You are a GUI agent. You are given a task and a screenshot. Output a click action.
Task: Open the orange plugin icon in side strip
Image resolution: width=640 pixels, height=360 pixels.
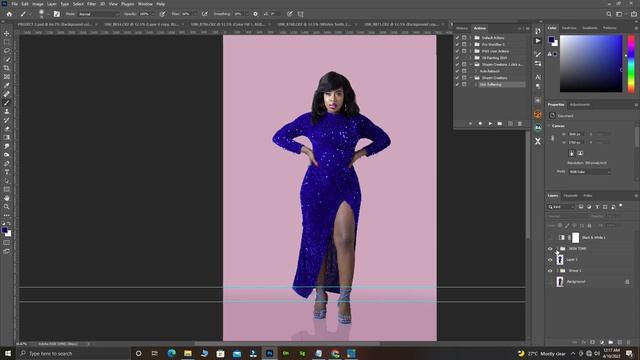538,115
